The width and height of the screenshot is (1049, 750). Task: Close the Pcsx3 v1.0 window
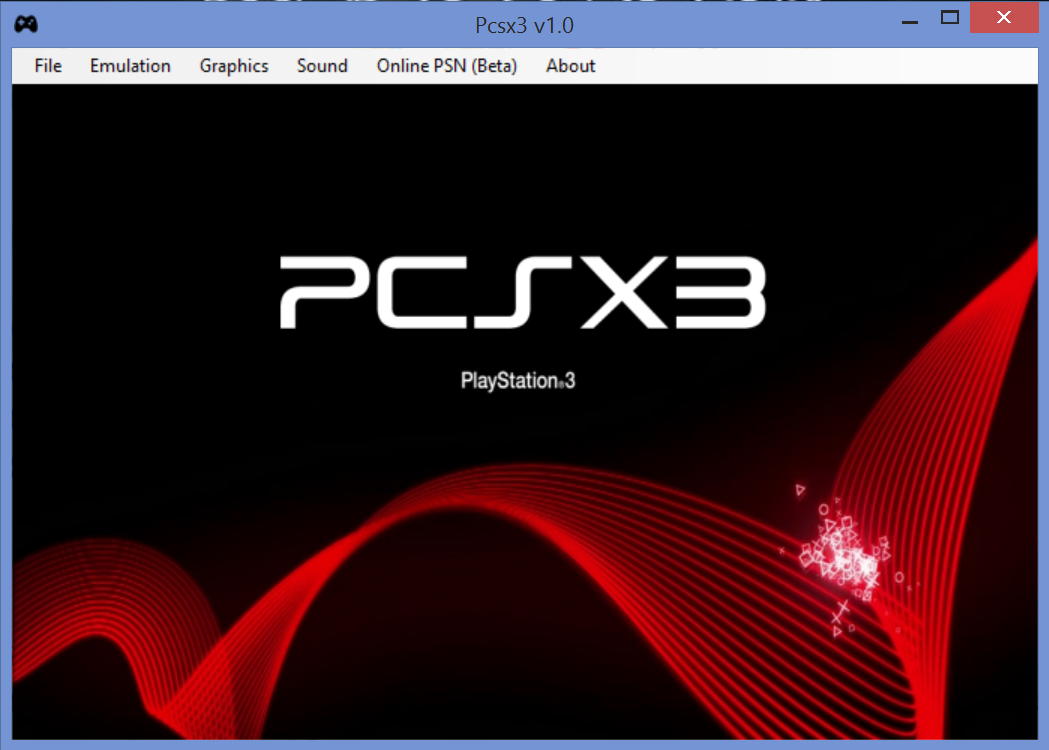1004,17
